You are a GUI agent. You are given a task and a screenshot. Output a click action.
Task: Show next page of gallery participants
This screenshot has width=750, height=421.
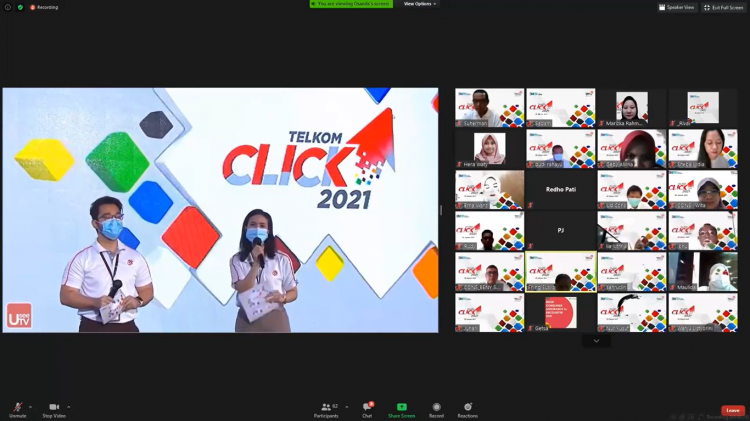596,341
